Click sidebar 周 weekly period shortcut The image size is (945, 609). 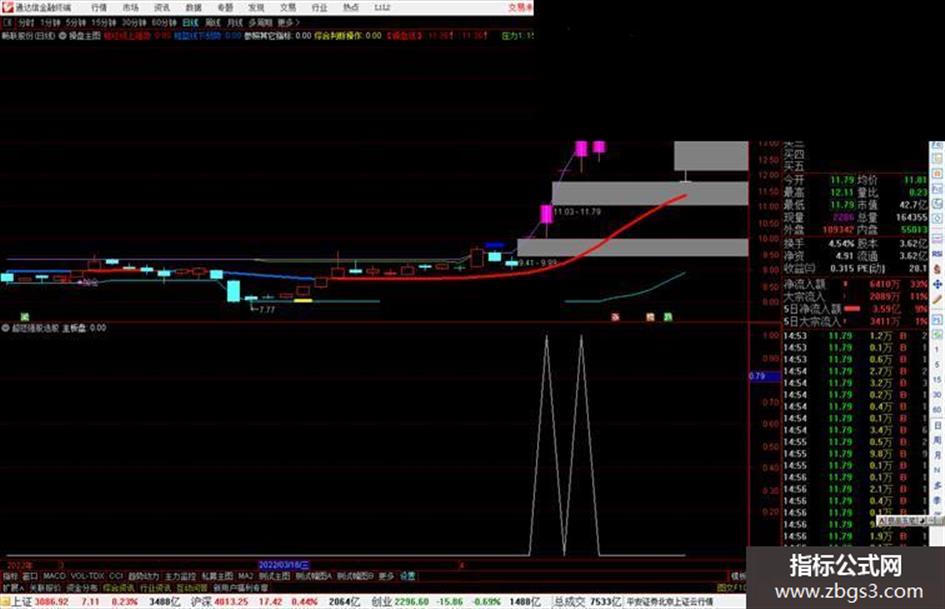click(937, 440)
